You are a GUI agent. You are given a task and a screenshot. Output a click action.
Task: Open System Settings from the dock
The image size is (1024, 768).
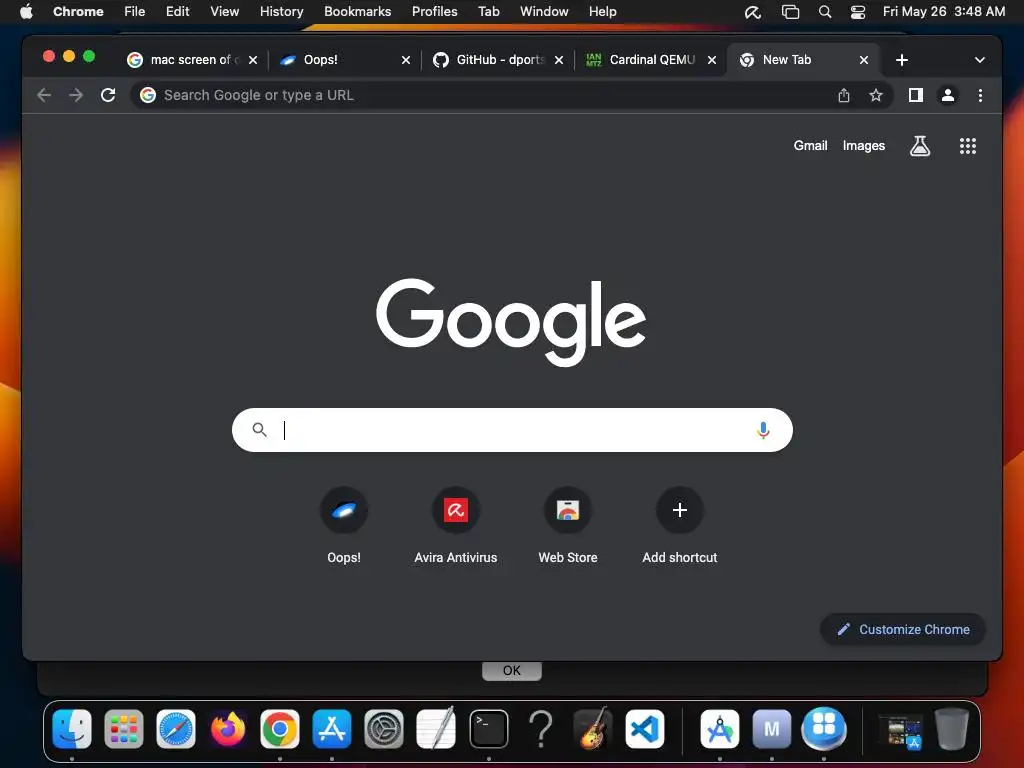point(384,729)
